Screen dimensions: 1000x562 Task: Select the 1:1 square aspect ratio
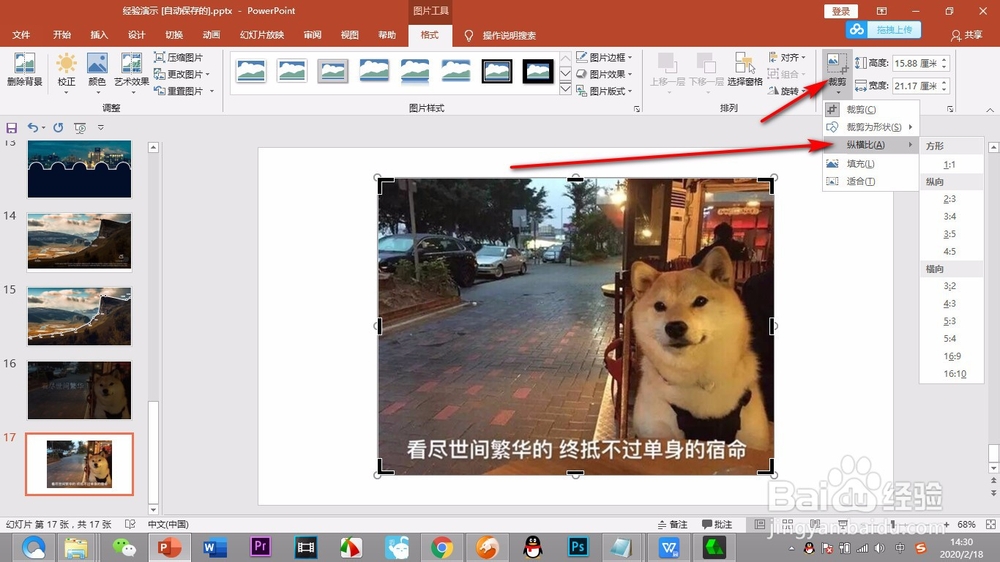[950, 165]
